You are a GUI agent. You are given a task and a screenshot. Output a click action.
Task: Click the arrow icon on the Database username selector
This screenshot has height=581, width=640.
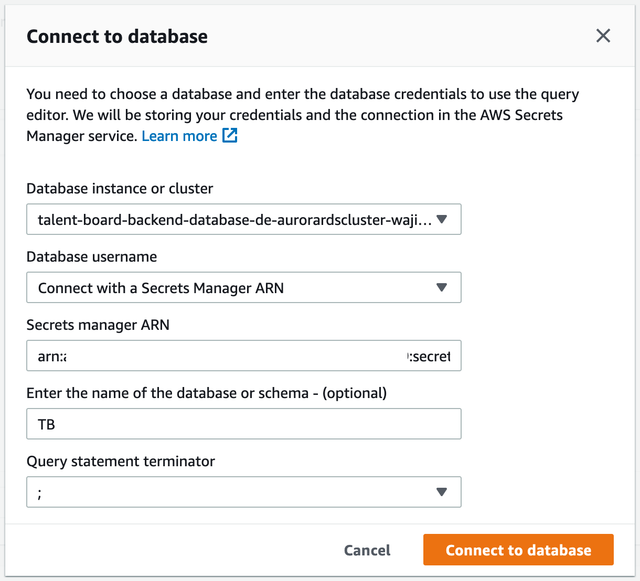pyautogui.click(x=442, y=288)
